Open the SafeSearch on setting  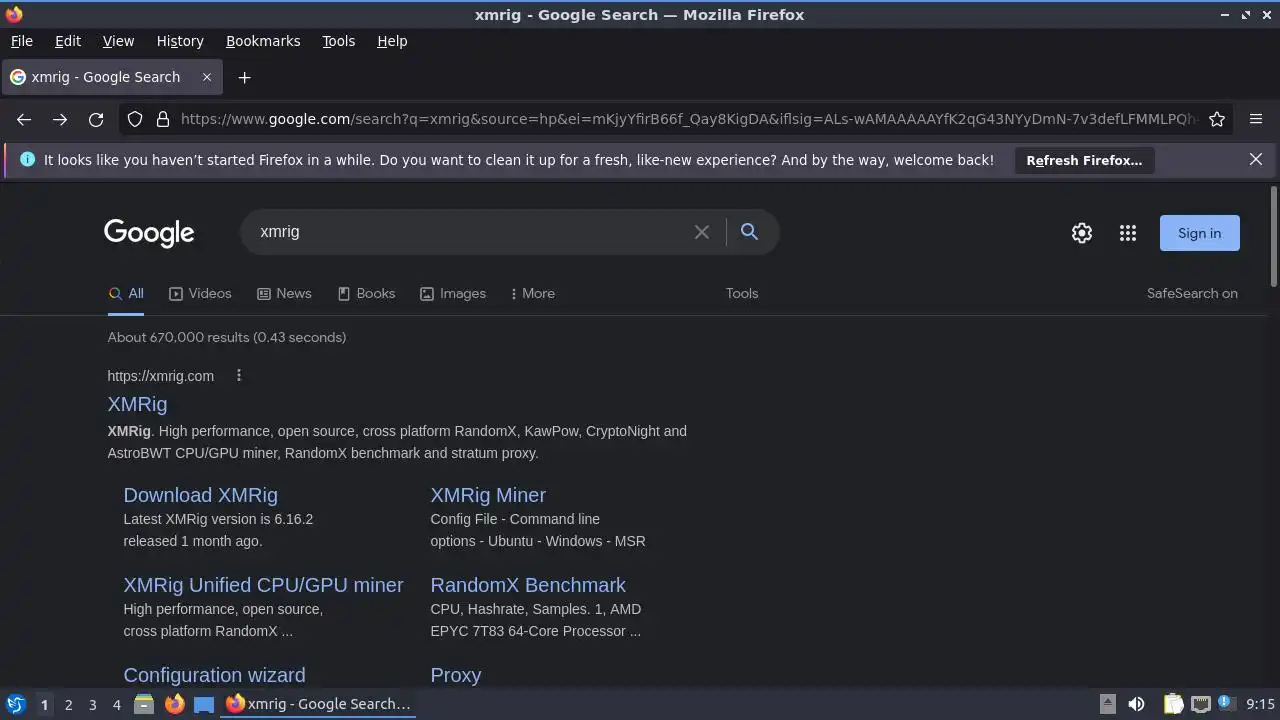pyautogui.click(x=1192, y=293)
